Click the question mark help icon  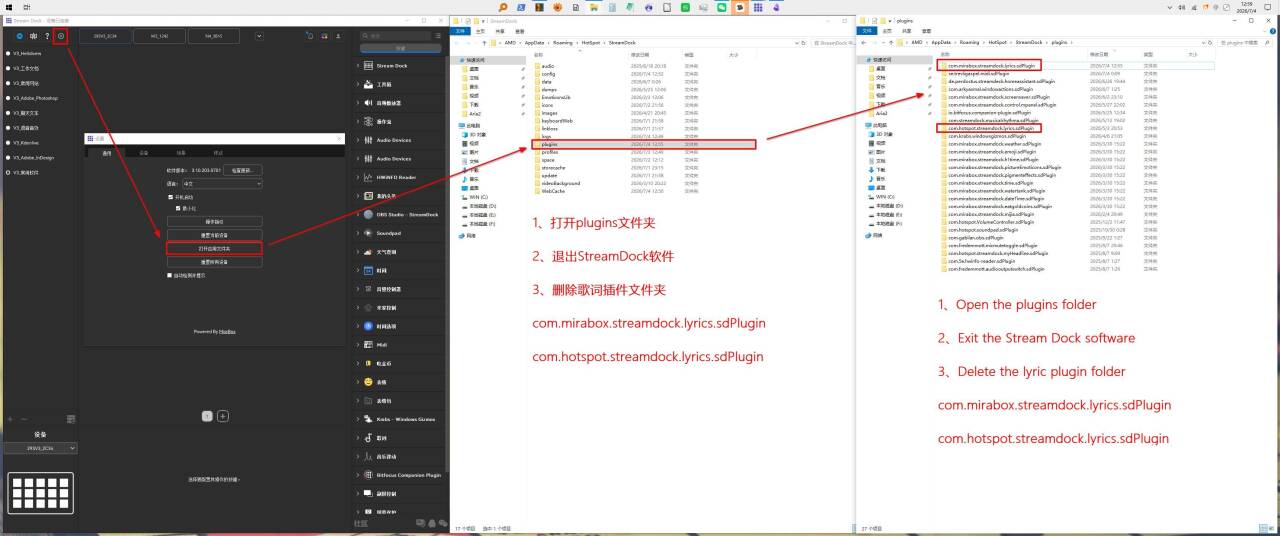[x=46, y=36]
